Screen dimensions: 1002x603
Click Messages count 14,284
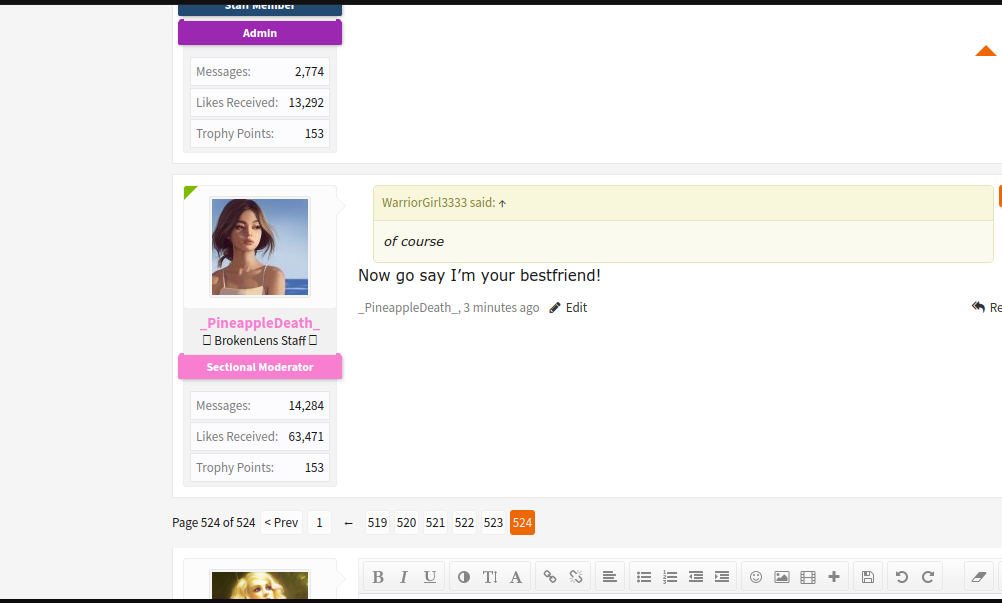(306, 406)
